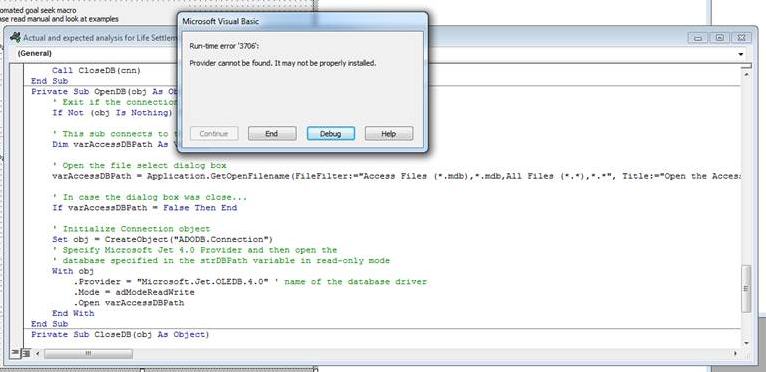Viewport: 766px width, 372px height.
Task: Click the disabled Continue button
Action: coord(214,133)
